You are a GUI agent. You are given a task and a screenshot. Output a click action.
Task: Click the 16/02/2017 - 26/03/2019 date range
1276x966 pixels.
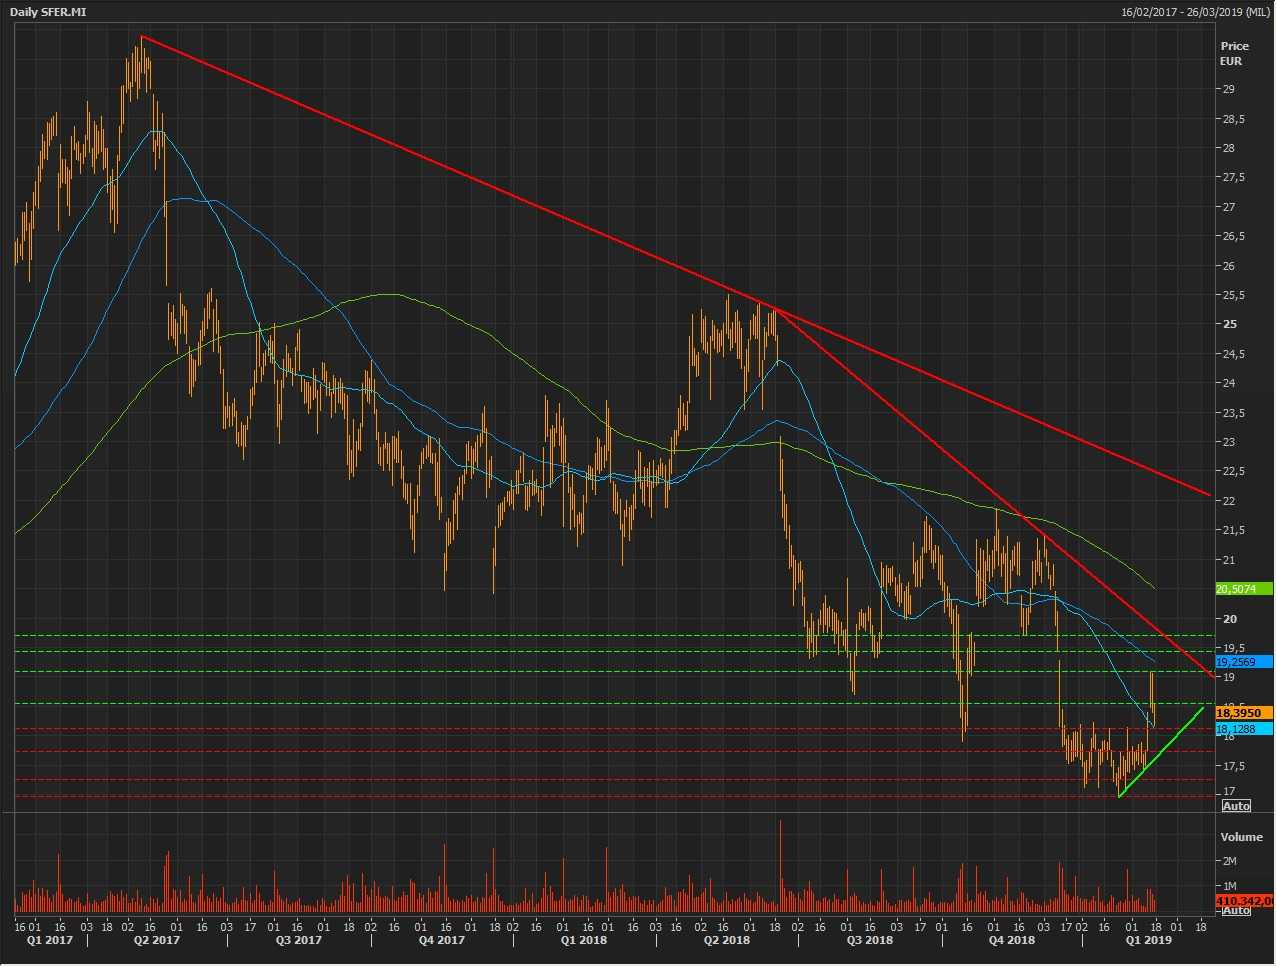[1195, 11]
